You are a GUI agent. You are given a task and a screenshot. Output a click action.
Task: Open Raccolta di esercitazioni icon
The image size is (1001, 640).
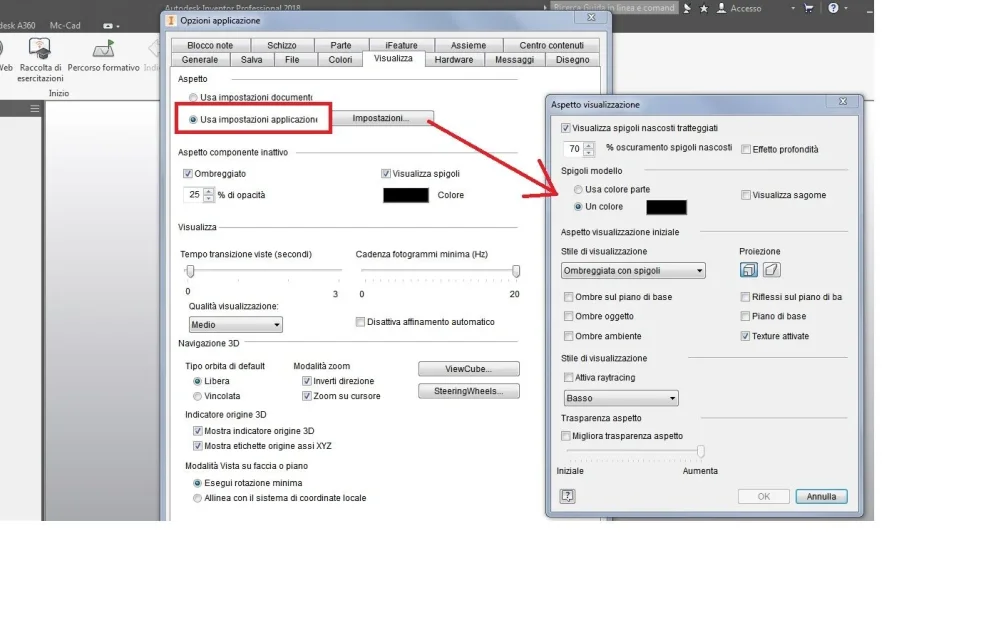coord(40,48)
